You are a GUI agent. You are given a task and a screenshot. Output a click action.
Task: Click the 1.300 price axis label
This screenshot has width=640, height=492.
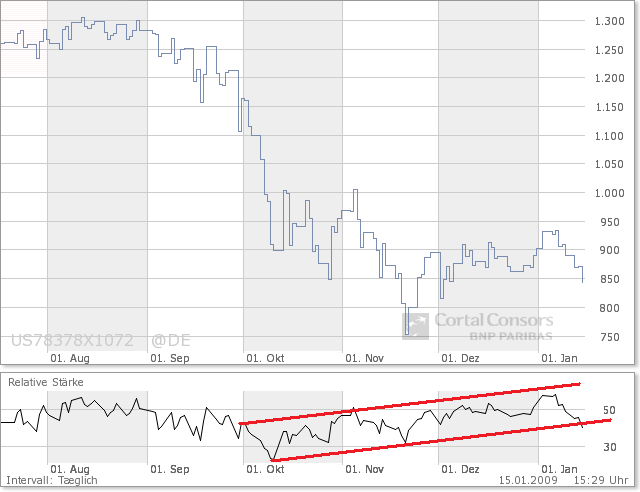(609, 21)
